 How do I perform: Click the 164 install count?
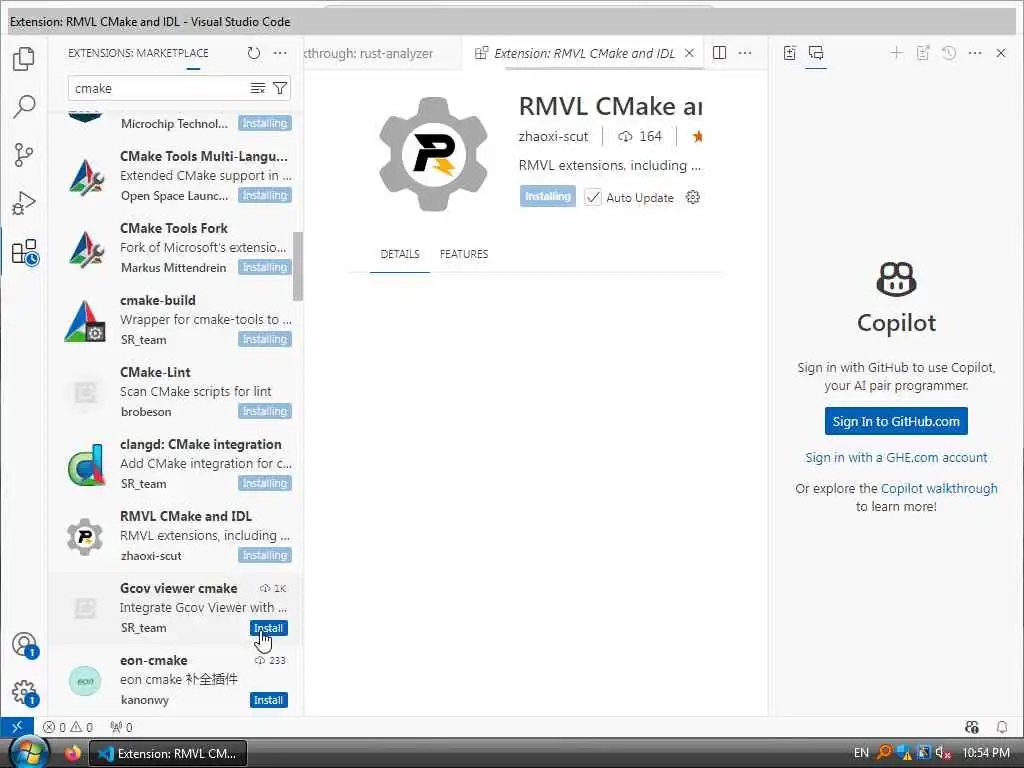(x=640, y=136)
